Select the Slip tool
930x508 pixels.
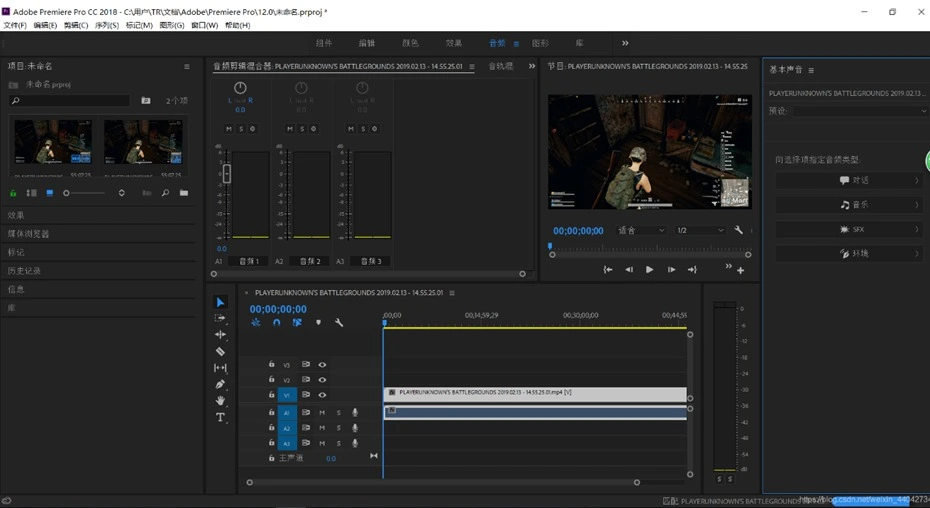(x=220, y=368)
